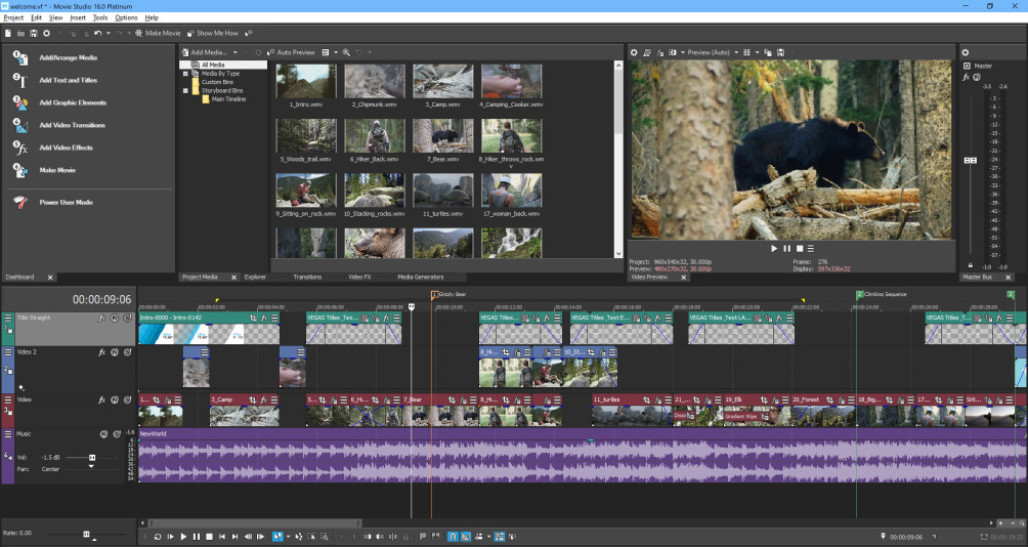Open the Undo history dropdown arrow

click(108, 33)
